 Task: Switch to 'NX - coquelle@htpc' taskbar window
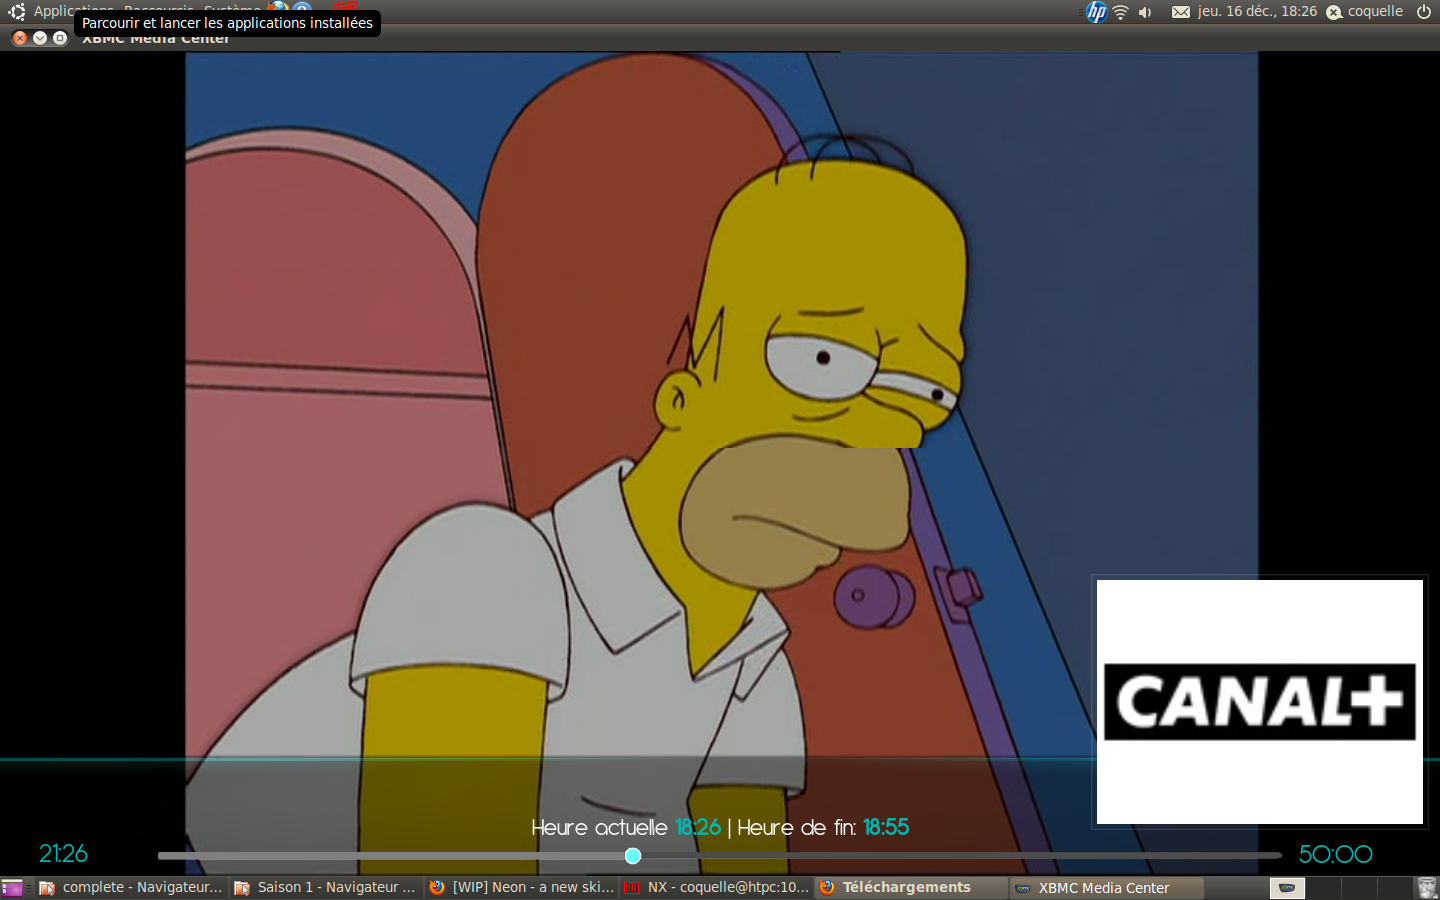pyautogui.click(x=716, y=888)
